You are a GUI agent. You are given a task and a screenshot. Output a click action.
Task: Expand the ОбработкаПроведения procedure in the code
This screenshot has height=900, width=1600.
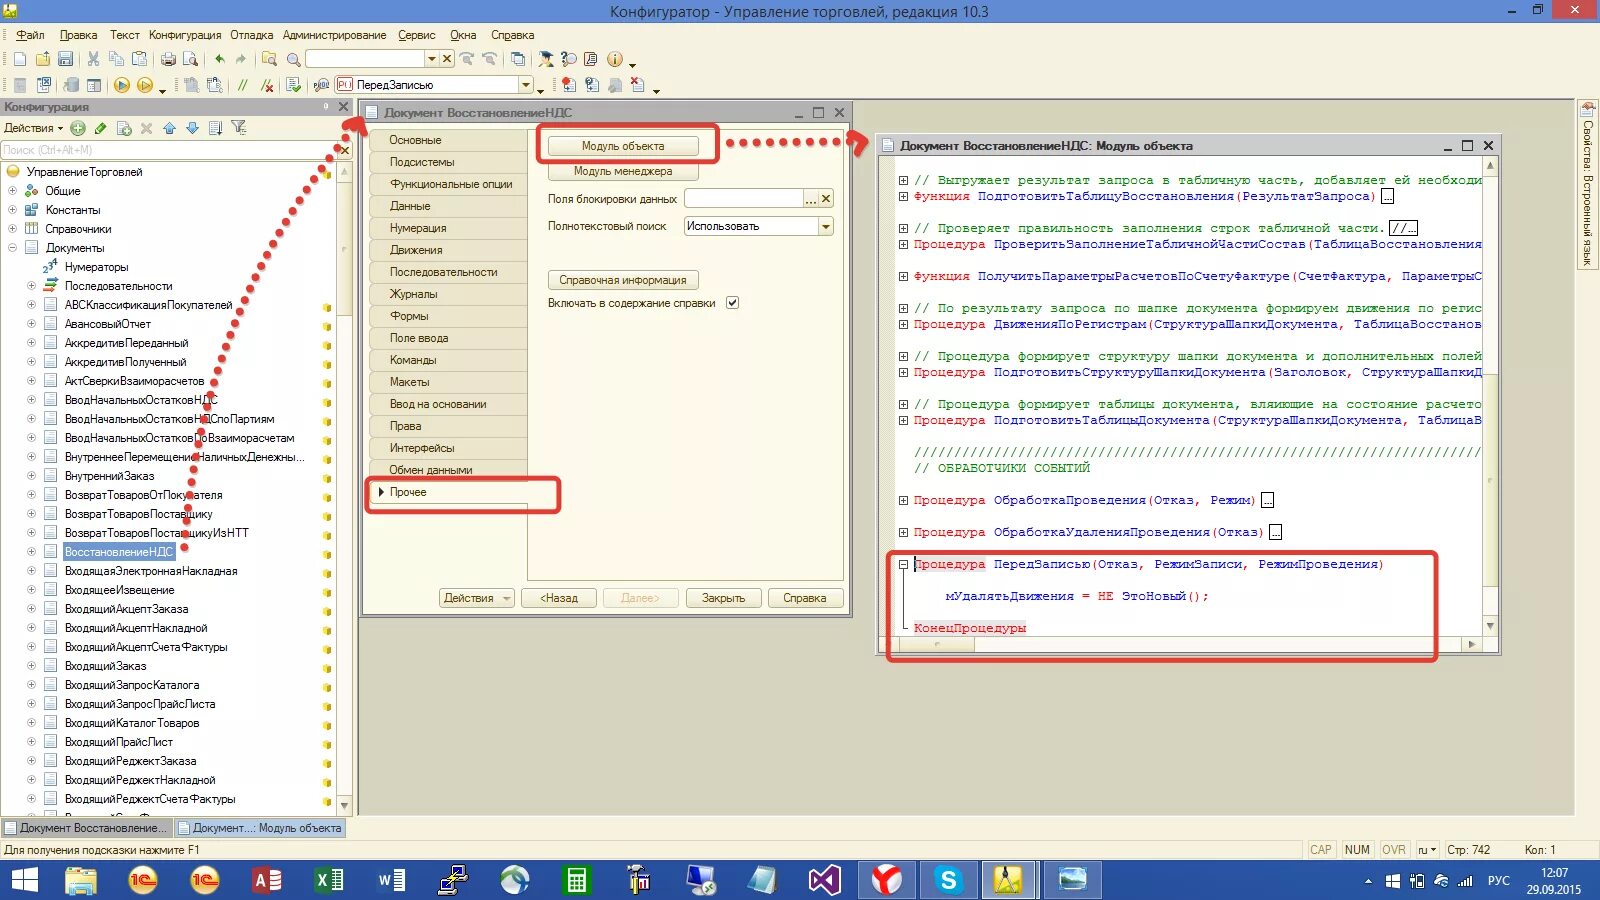pos(903,500)
